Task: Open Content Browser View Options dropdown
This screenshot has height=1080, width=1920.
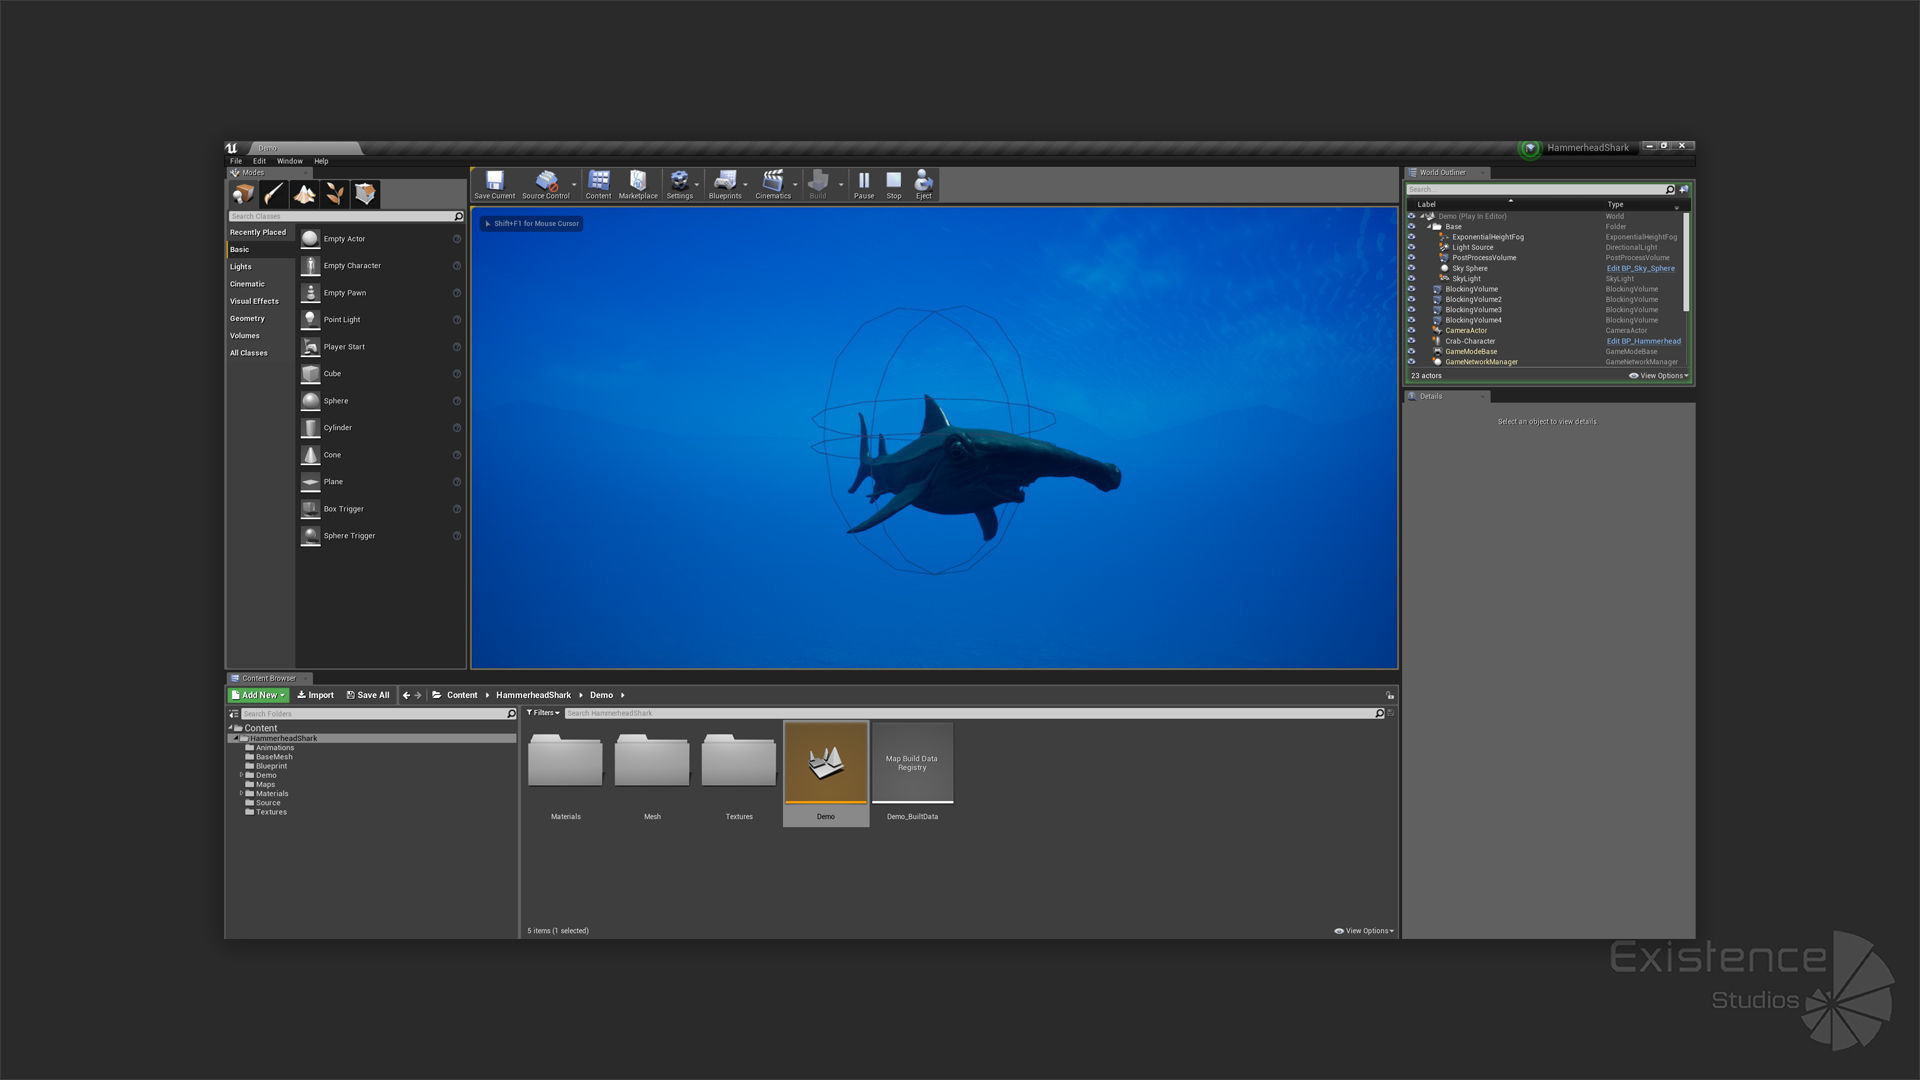Action: coord(1364,931)
